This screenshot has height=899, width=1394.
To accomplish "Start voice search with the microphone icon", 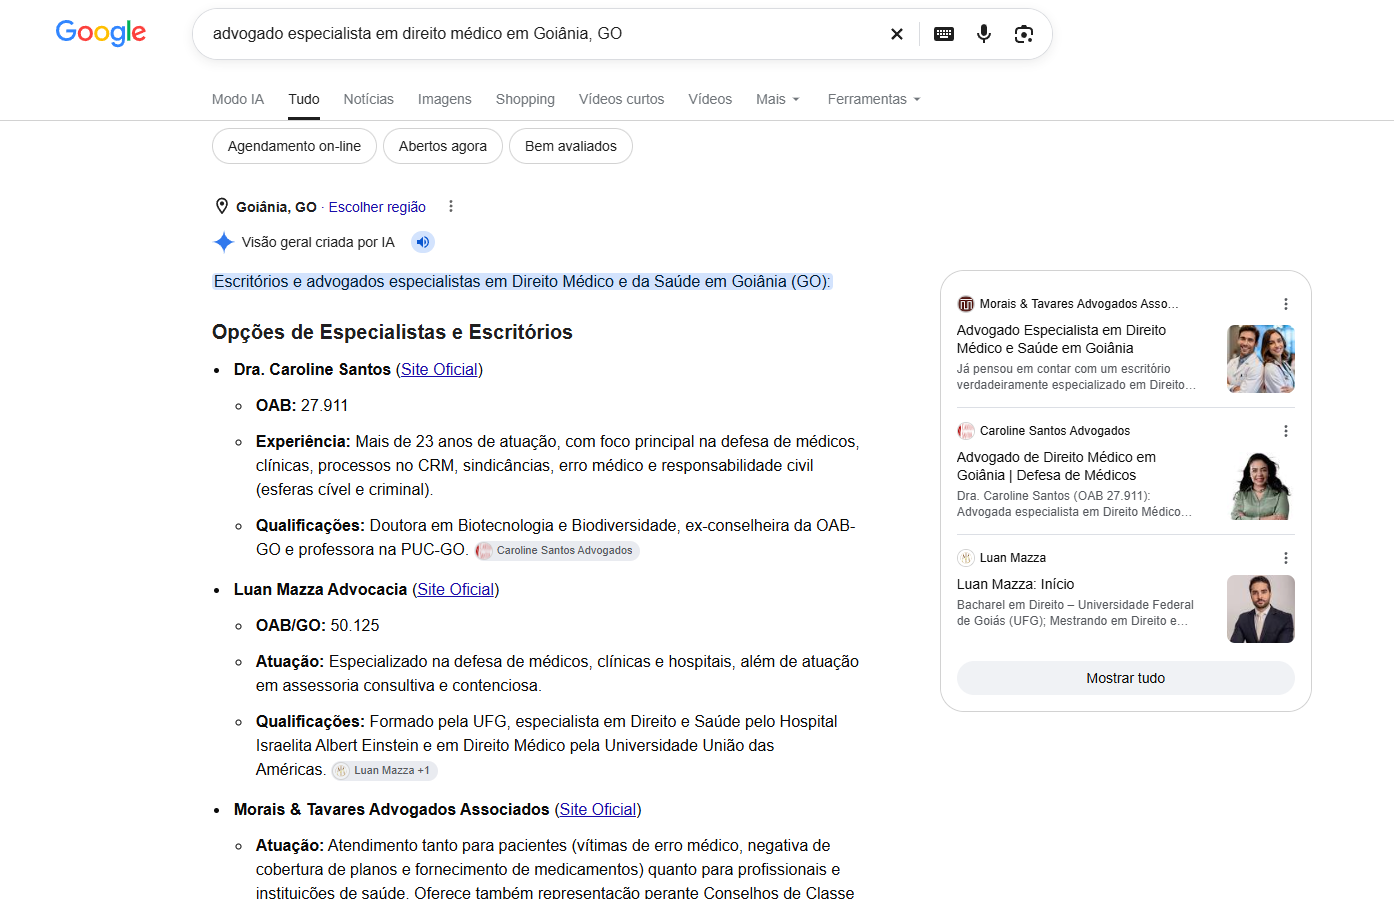I will click(x=984, y=34).
